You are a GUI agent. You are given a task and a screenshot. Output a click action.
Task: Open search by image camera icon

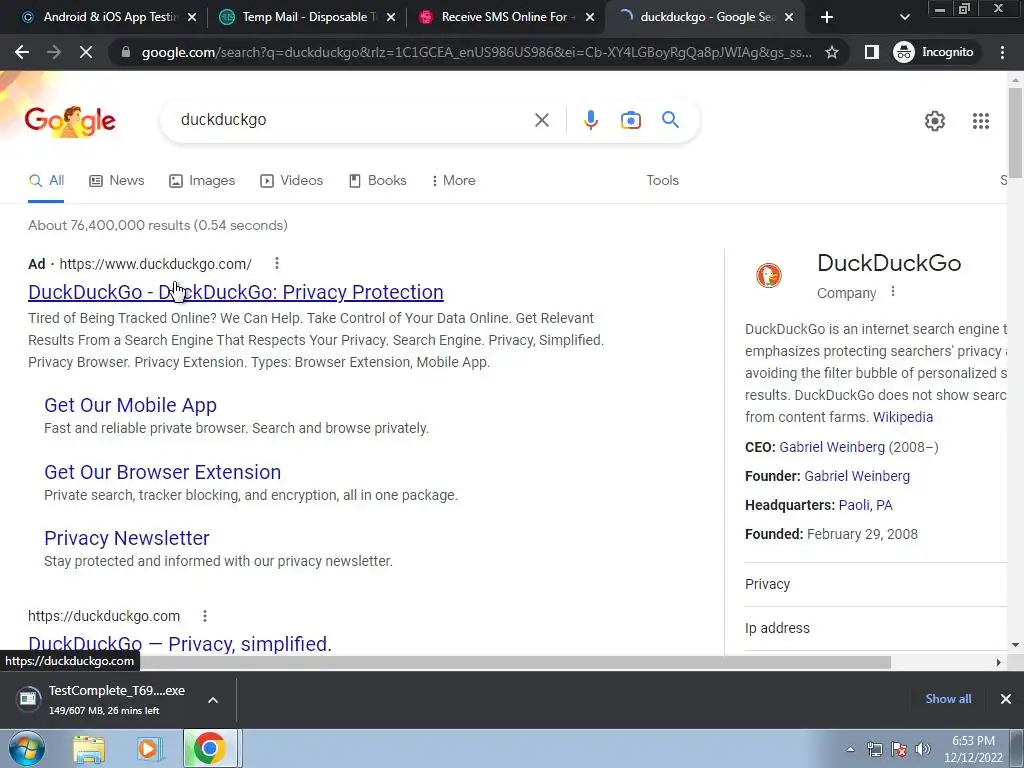click(x=630, y=120)
